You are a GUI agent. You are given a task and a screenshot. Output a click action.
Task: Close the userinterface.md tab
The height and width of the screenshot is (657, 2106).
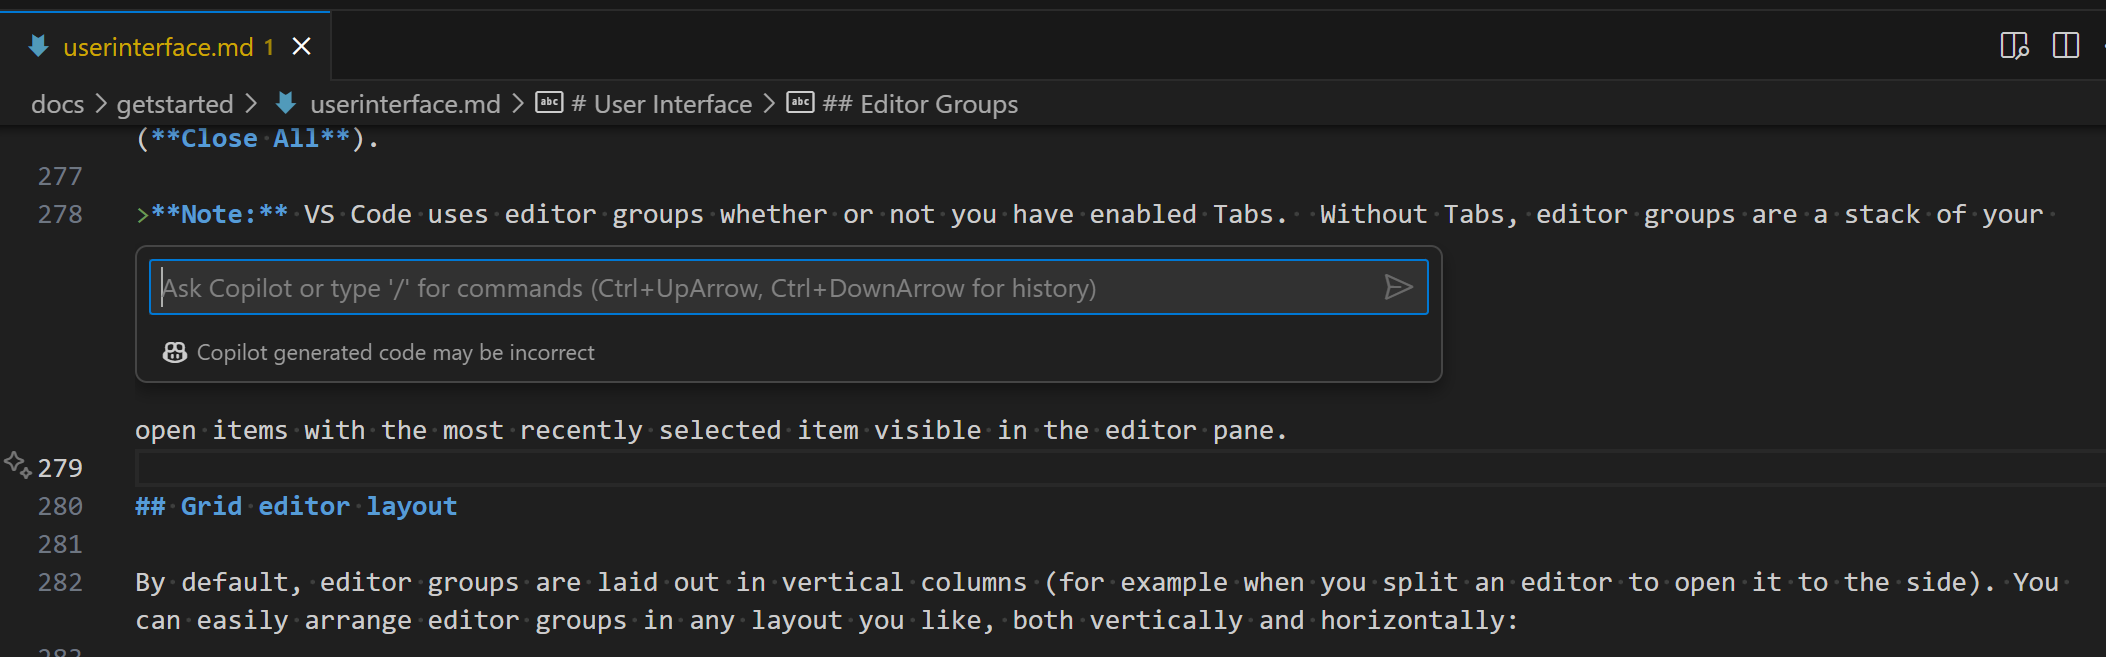(x=301, y=45)
